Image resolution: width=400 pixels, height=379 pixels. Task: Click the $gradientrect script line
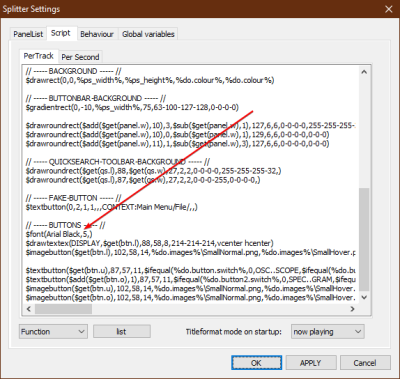pos(132,107)
